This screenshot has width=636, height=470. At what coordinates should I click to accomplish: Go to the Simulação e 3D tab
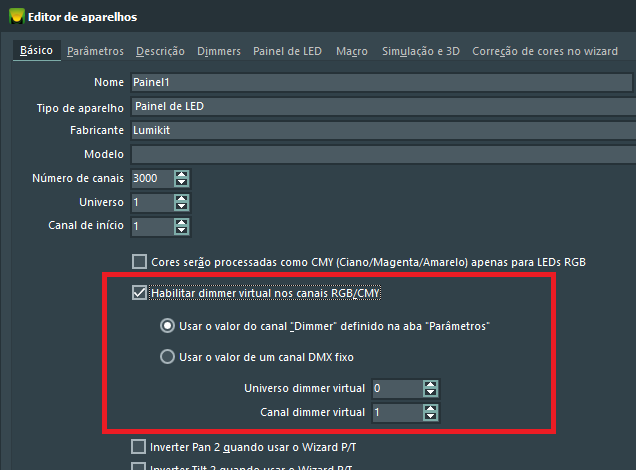click(419, 50)
